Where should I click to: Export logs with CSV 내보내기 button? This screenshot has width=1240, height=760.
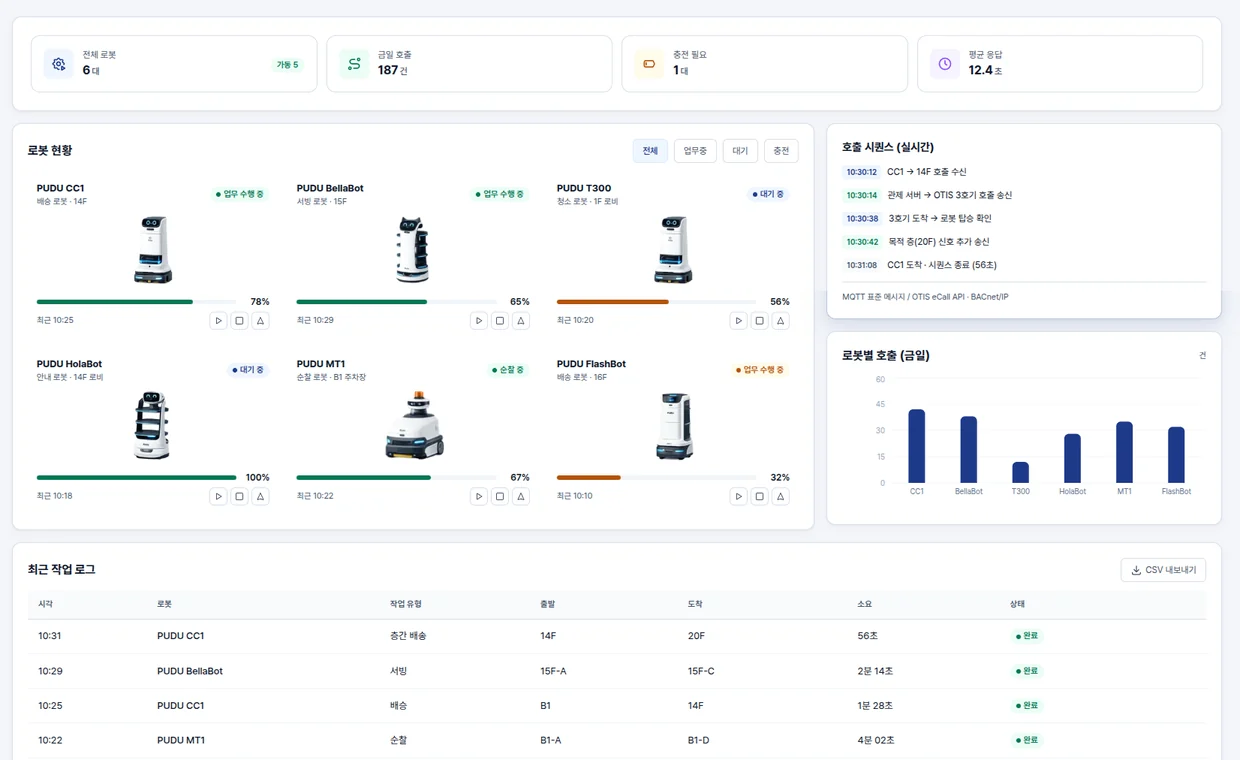click(x=1163, y=570)
